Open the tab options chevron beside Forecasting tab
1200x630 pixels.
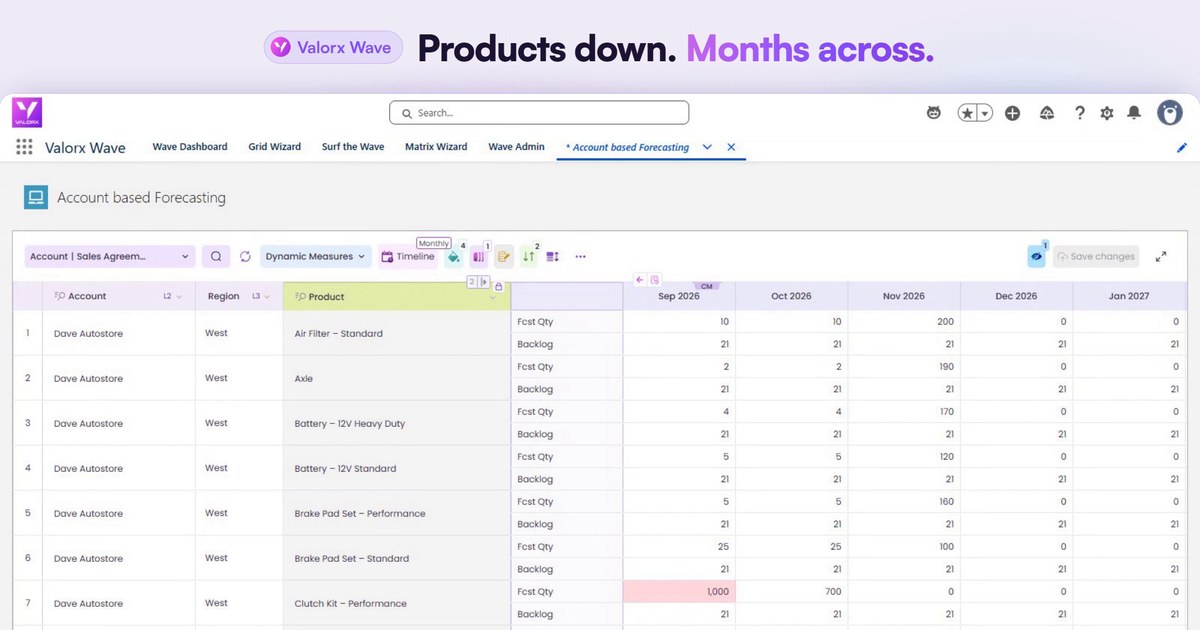(707, 147)
